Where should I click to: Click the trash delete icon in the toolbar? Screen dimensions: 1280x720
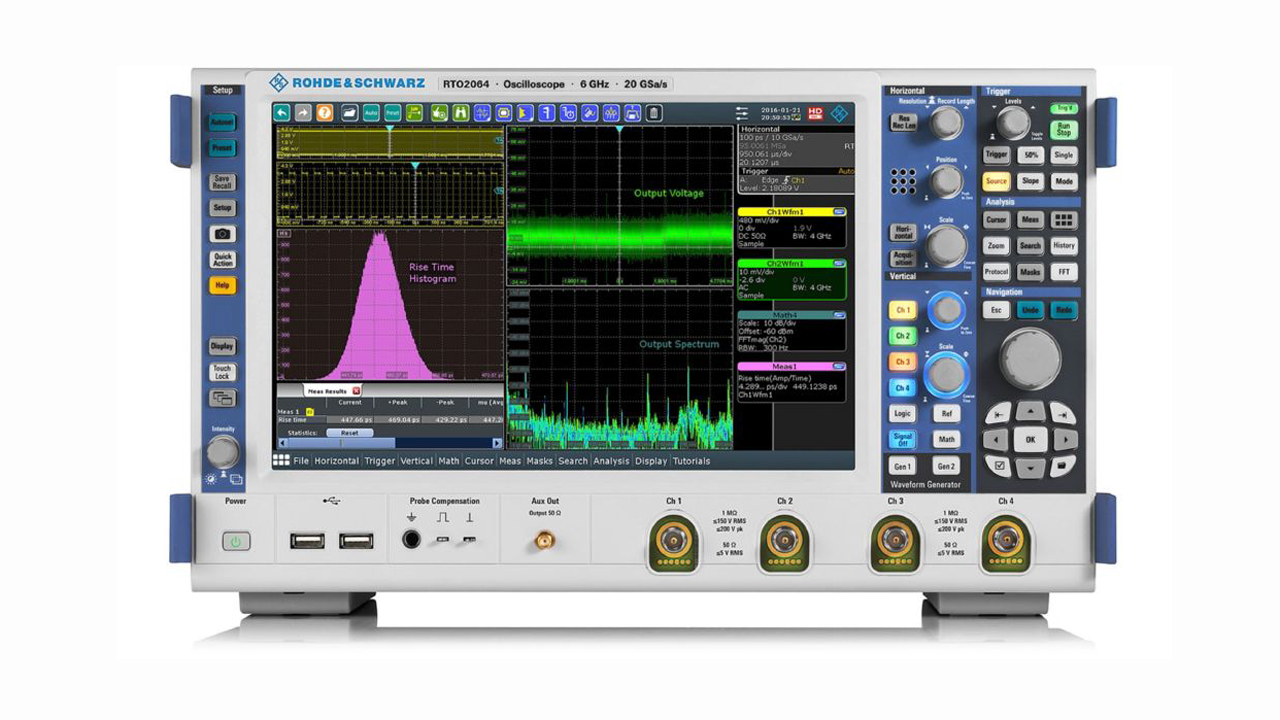pos(654,114)
